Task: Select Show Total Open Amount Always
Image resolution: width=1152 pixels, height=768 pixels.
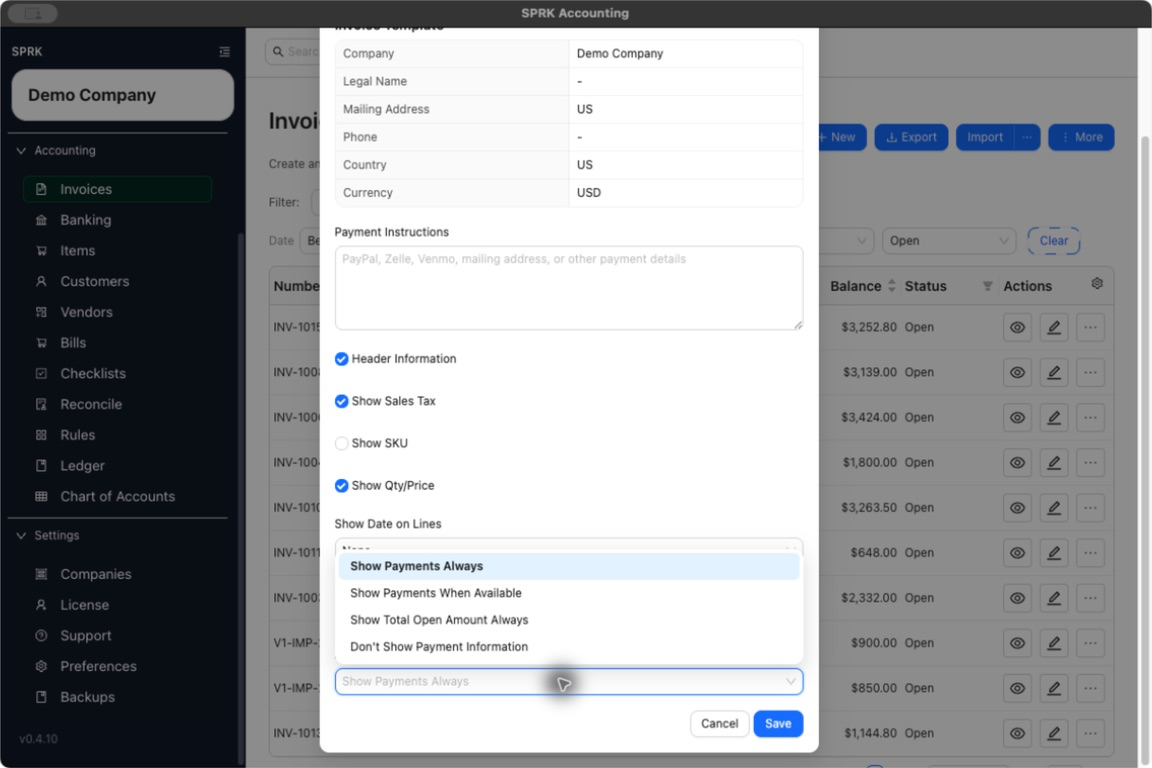Action: pyautogui.click(x=569, y=620)
